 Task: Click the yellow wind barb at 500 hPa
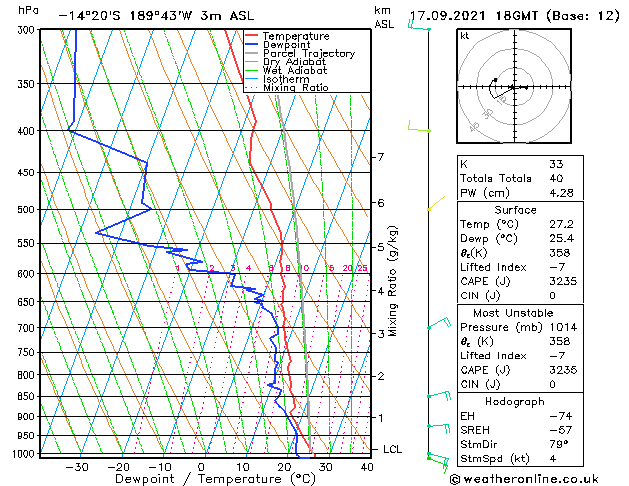(x=436, y=203)
